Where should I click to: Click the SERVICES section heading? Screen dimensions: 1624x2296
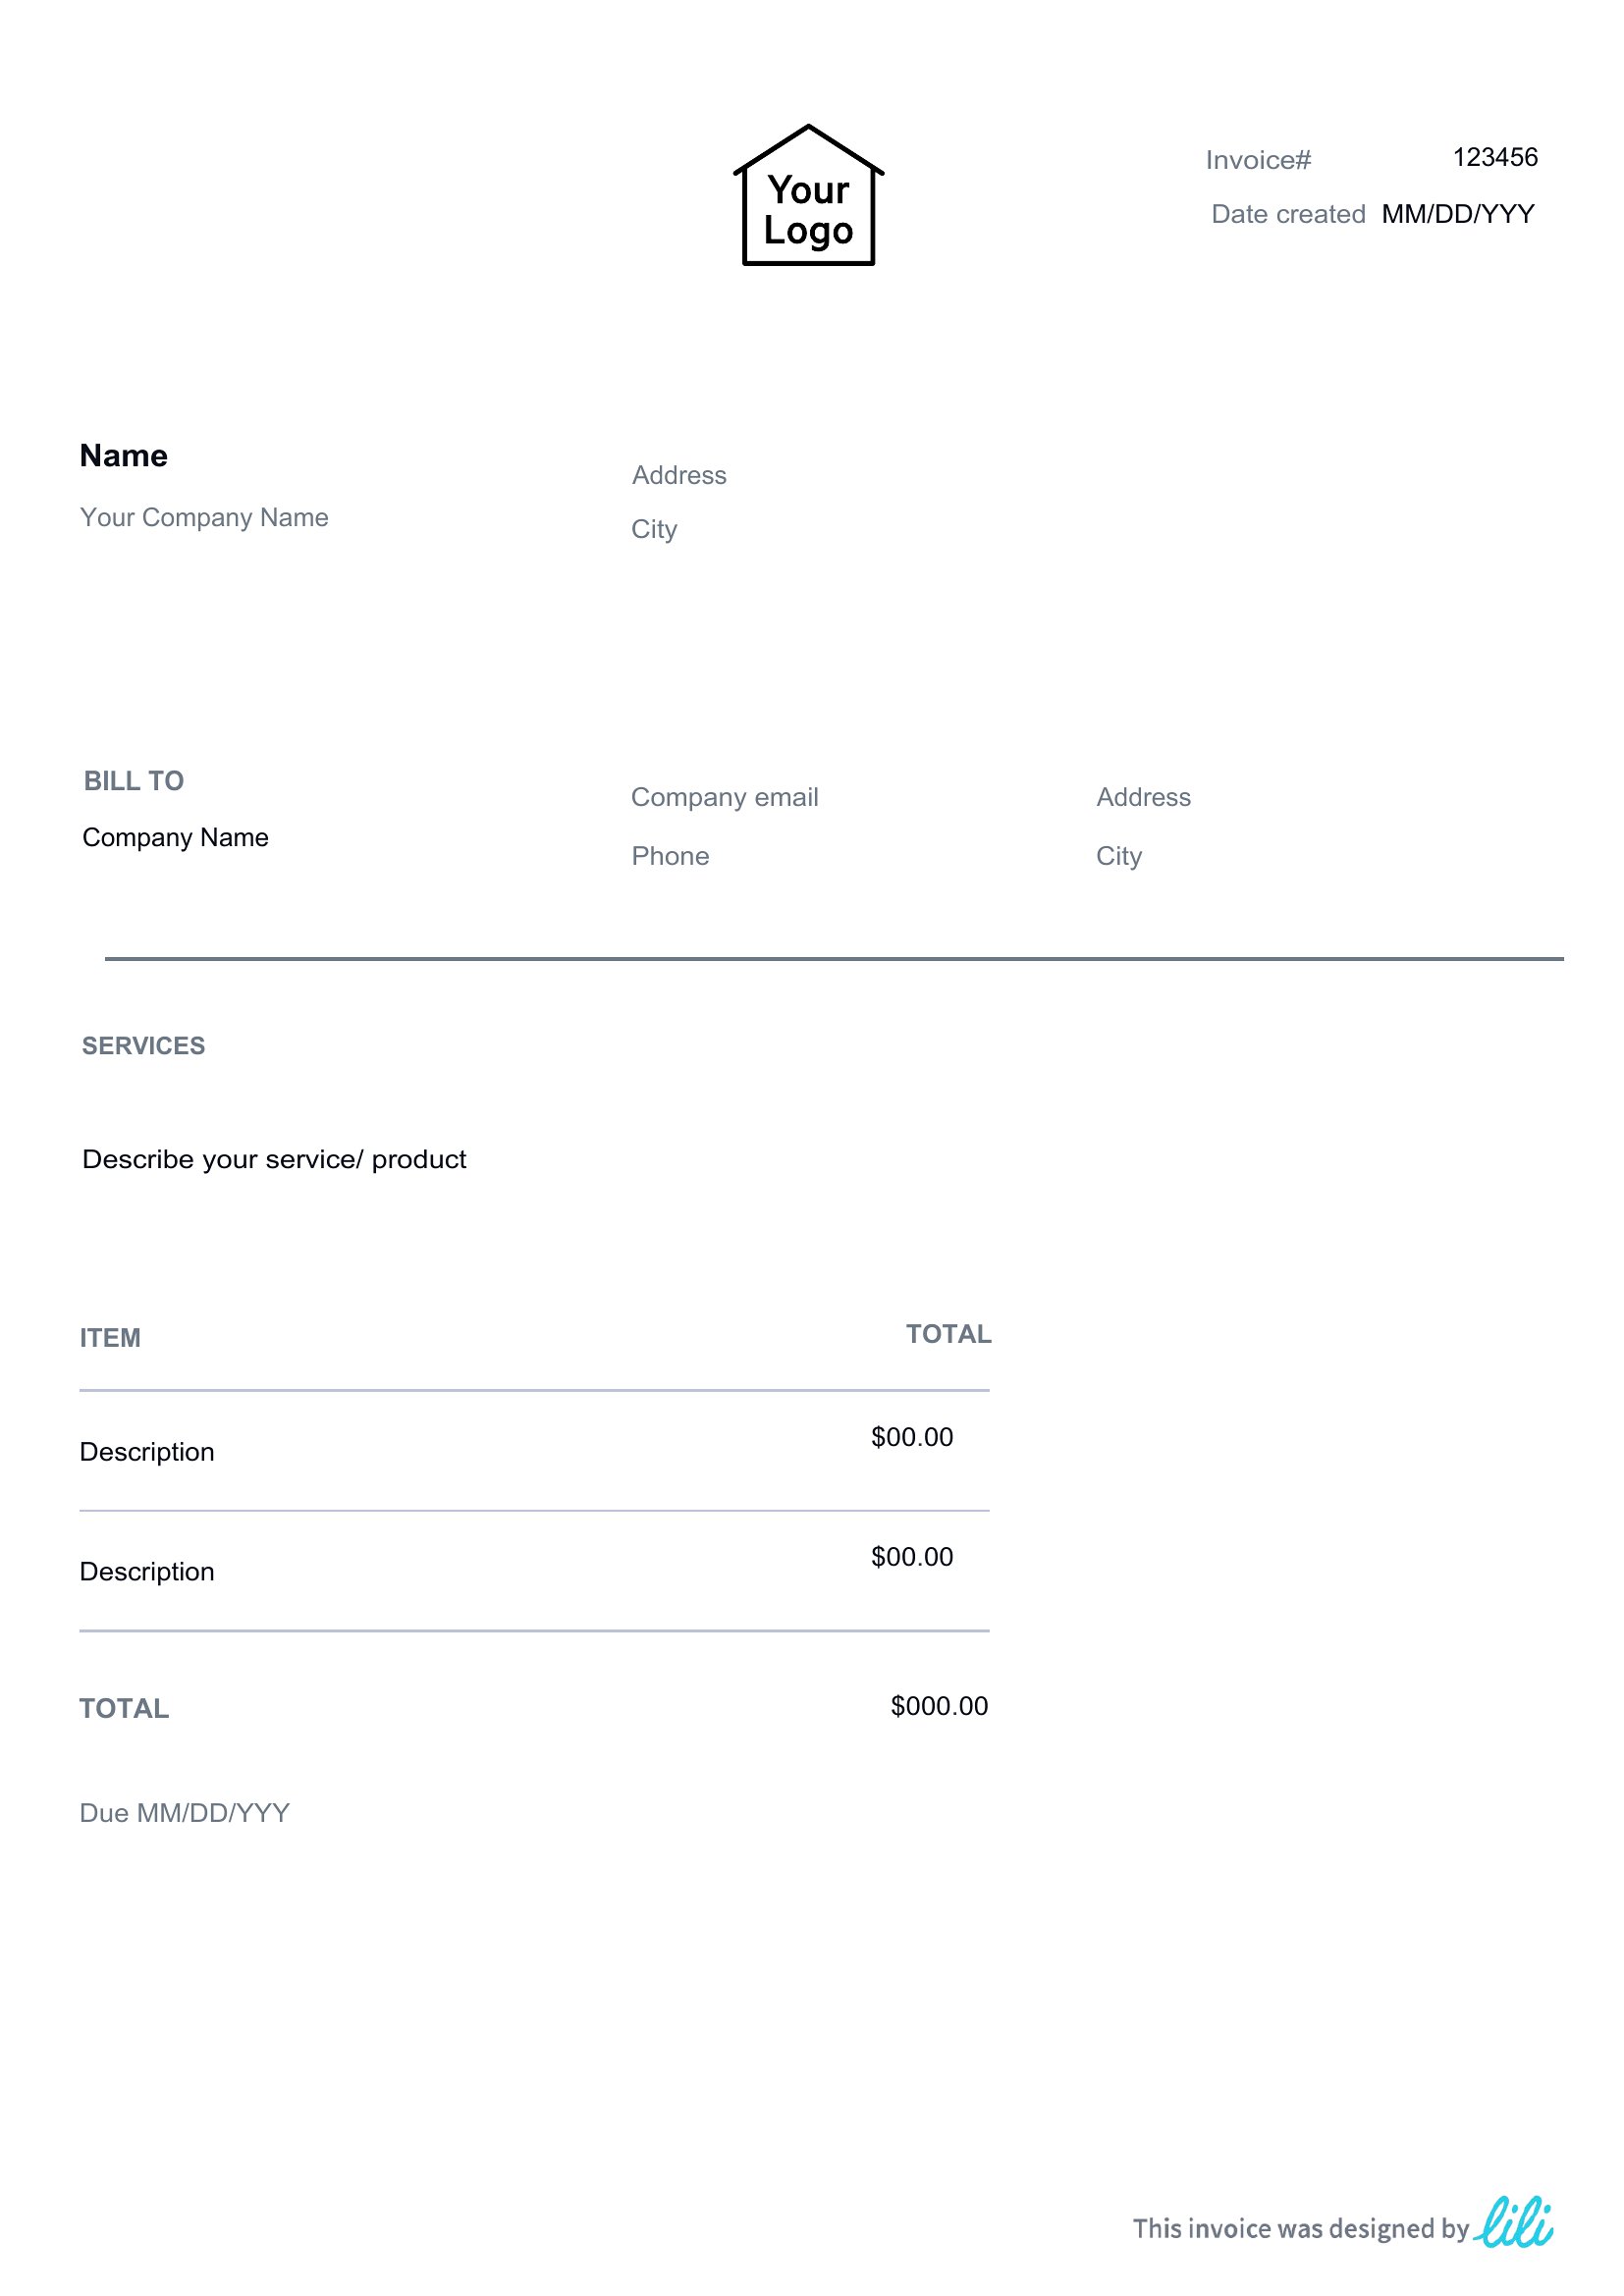[143, 1046]
